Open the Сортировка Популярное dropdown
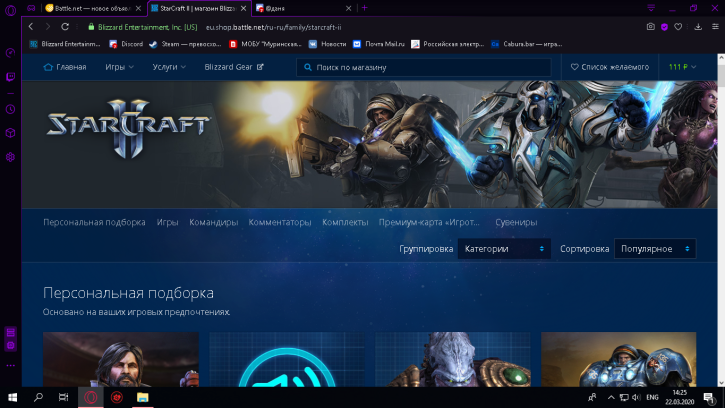 click(x=654, y=249)
